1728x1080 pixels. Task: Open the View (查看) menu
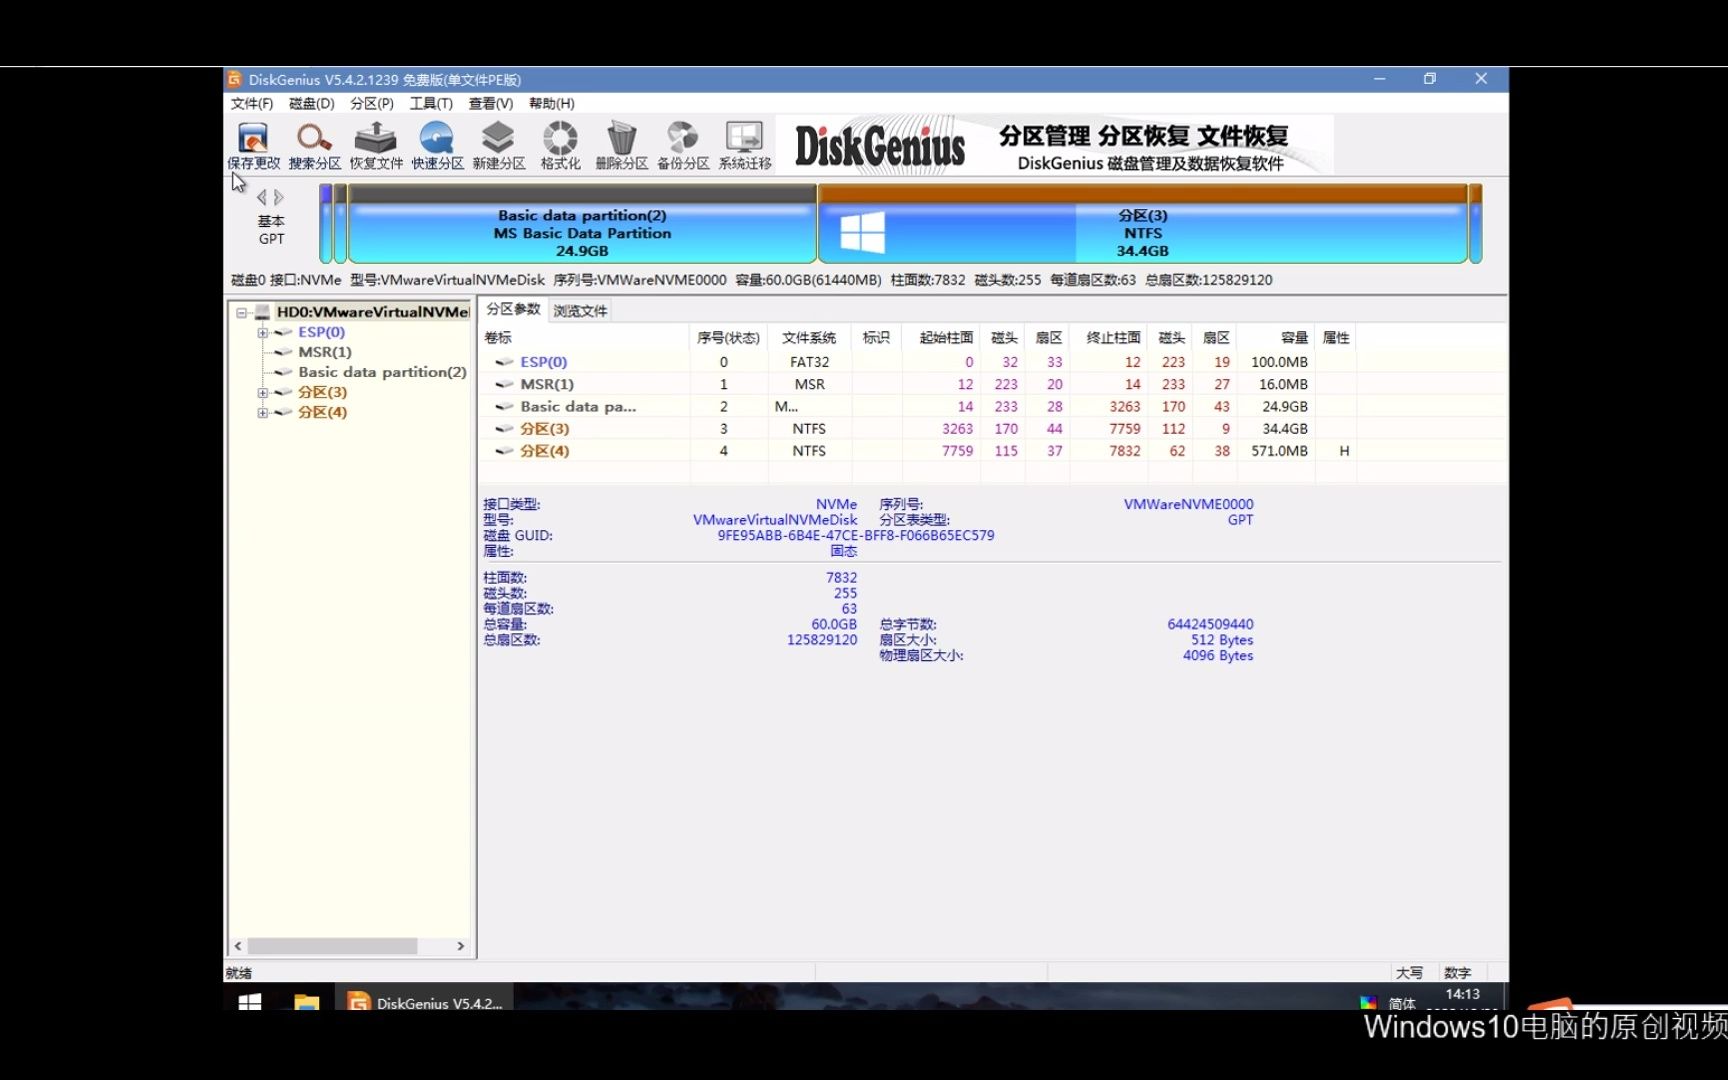pos(490,103)
